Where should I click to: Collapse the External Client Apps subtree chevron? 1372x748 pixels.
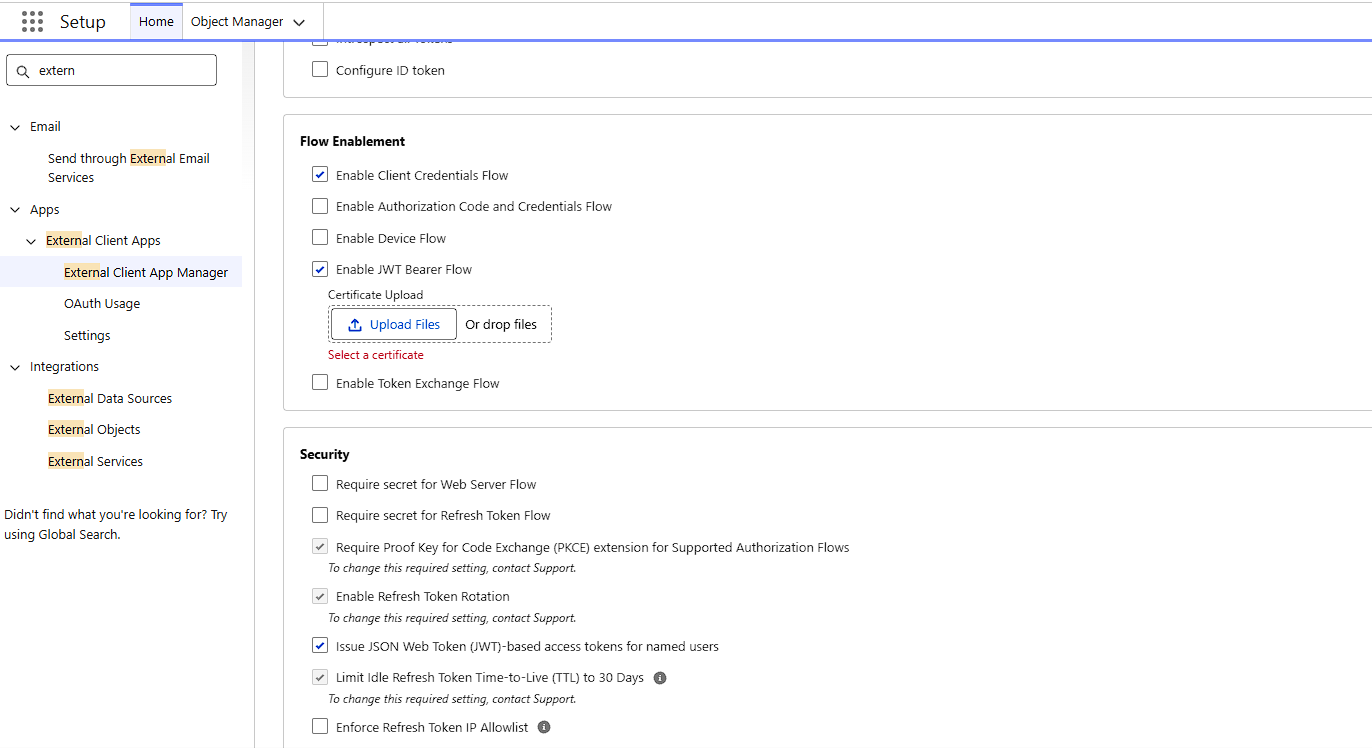[x=32, y=241]
